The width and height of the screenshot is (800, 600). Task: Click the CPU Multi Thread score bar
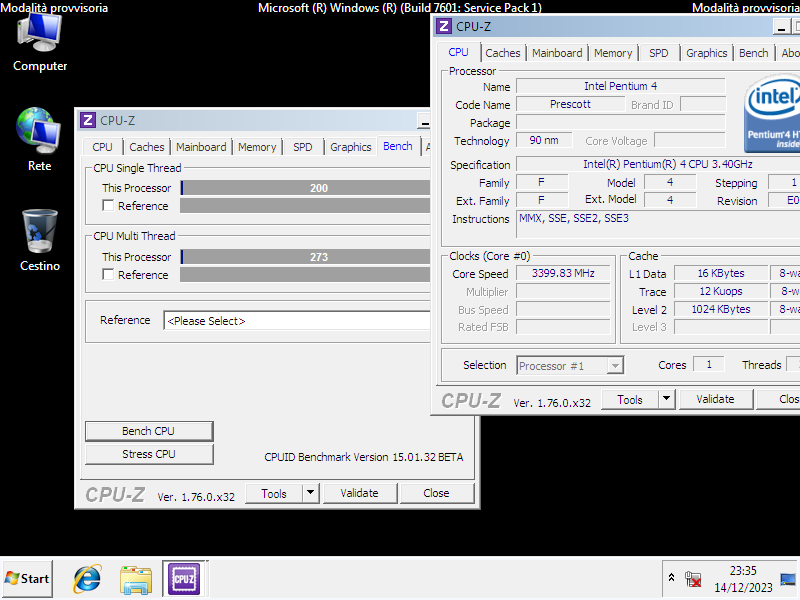coord(304,256)
